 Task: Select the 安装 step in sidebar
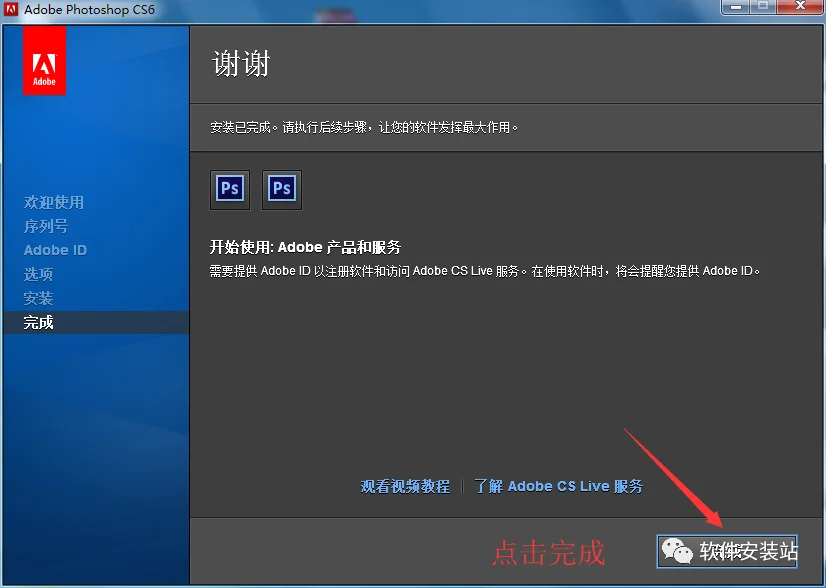(38, 298)
